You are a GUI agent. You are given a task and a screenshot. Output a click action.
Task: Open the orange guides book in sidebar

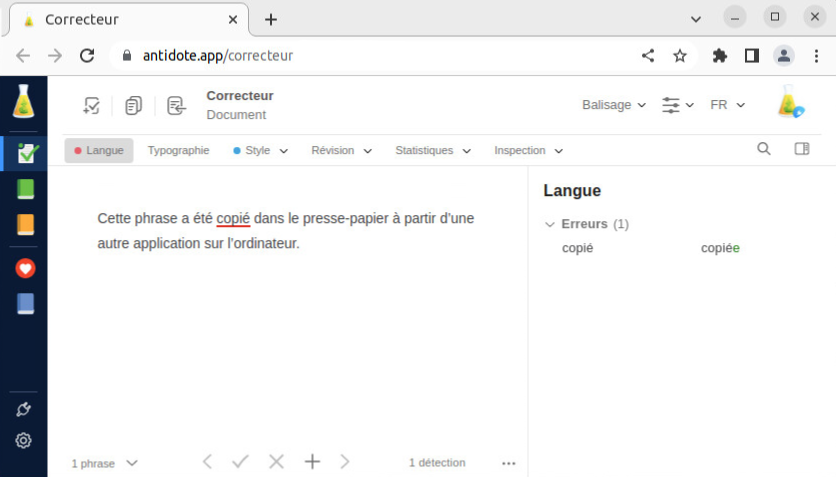25,225
